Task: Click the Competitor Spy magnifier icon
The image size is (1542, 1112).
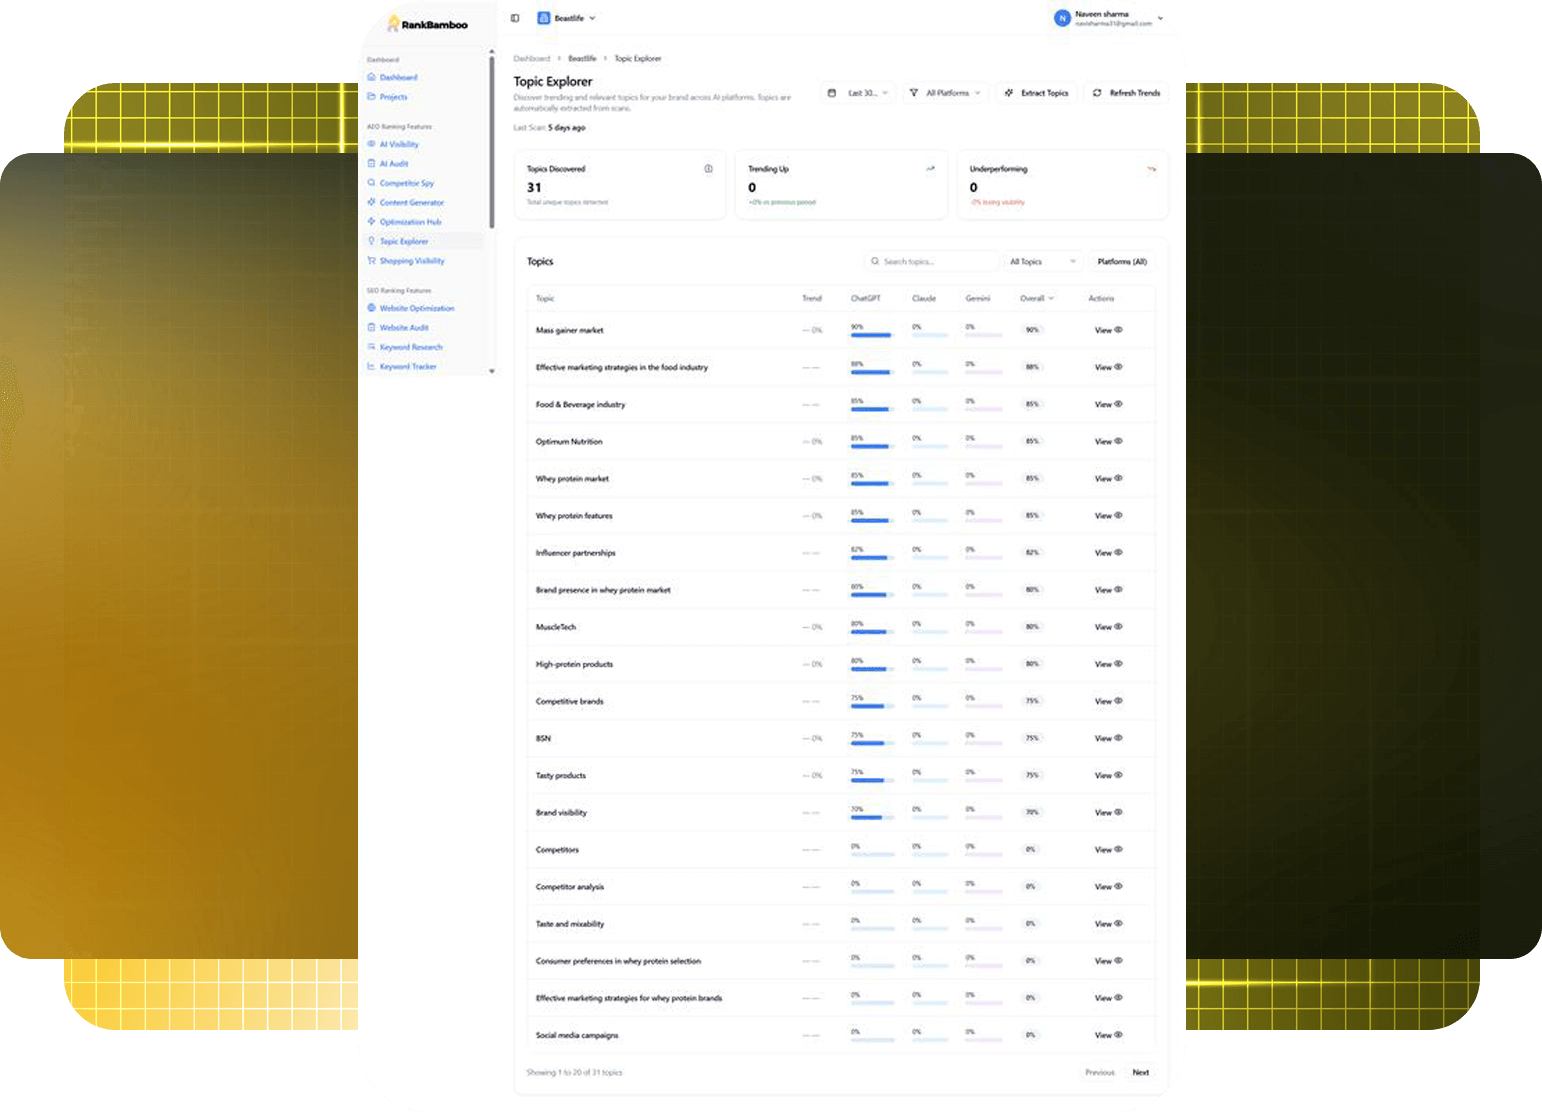Action: click(372, 183)
